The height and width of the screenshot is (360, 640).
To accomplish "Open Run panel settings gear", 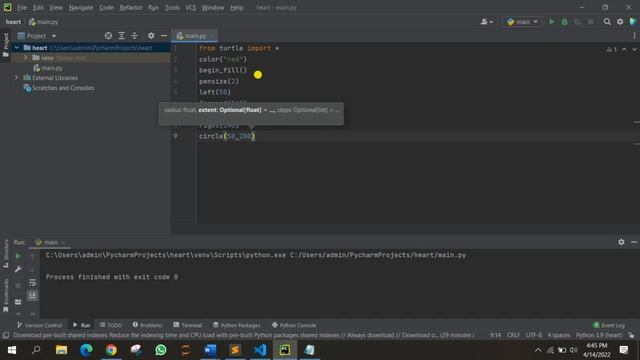I will pos(621,242).
